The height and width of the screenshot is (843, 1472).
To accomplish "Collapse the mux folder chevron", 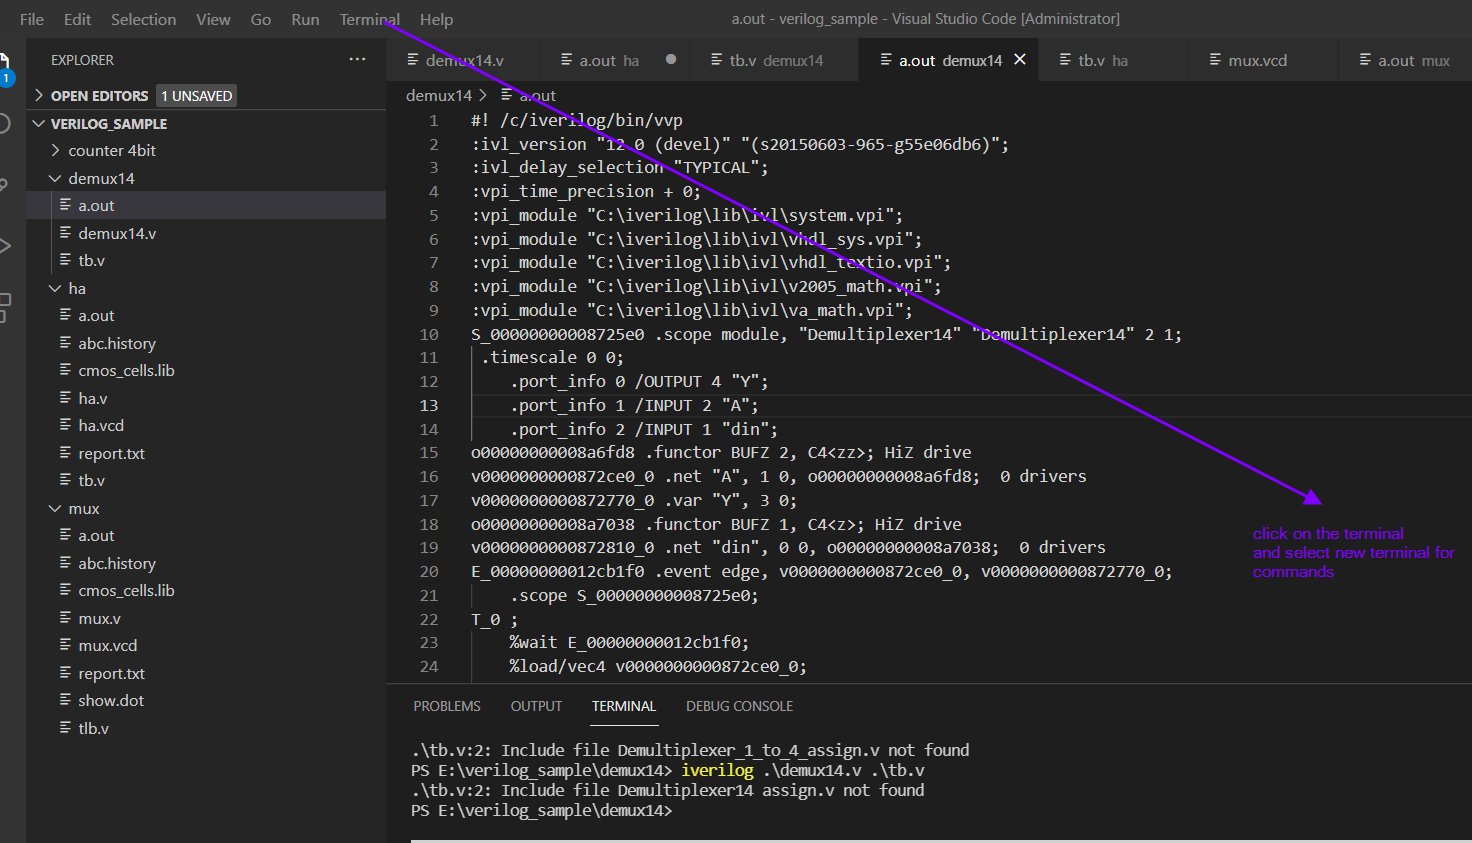I will [56, 509].
